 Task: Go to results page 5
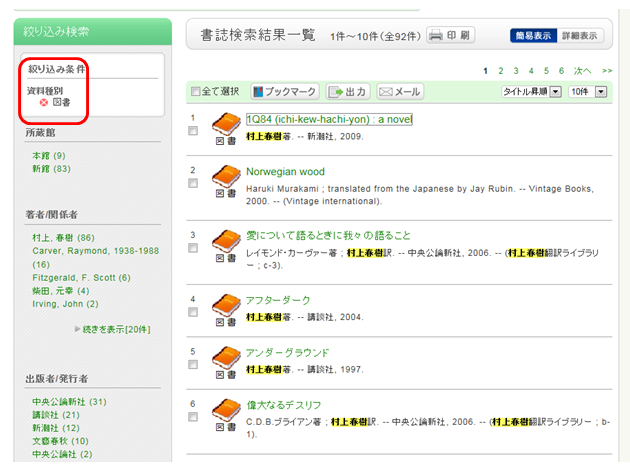pos(546,71)
